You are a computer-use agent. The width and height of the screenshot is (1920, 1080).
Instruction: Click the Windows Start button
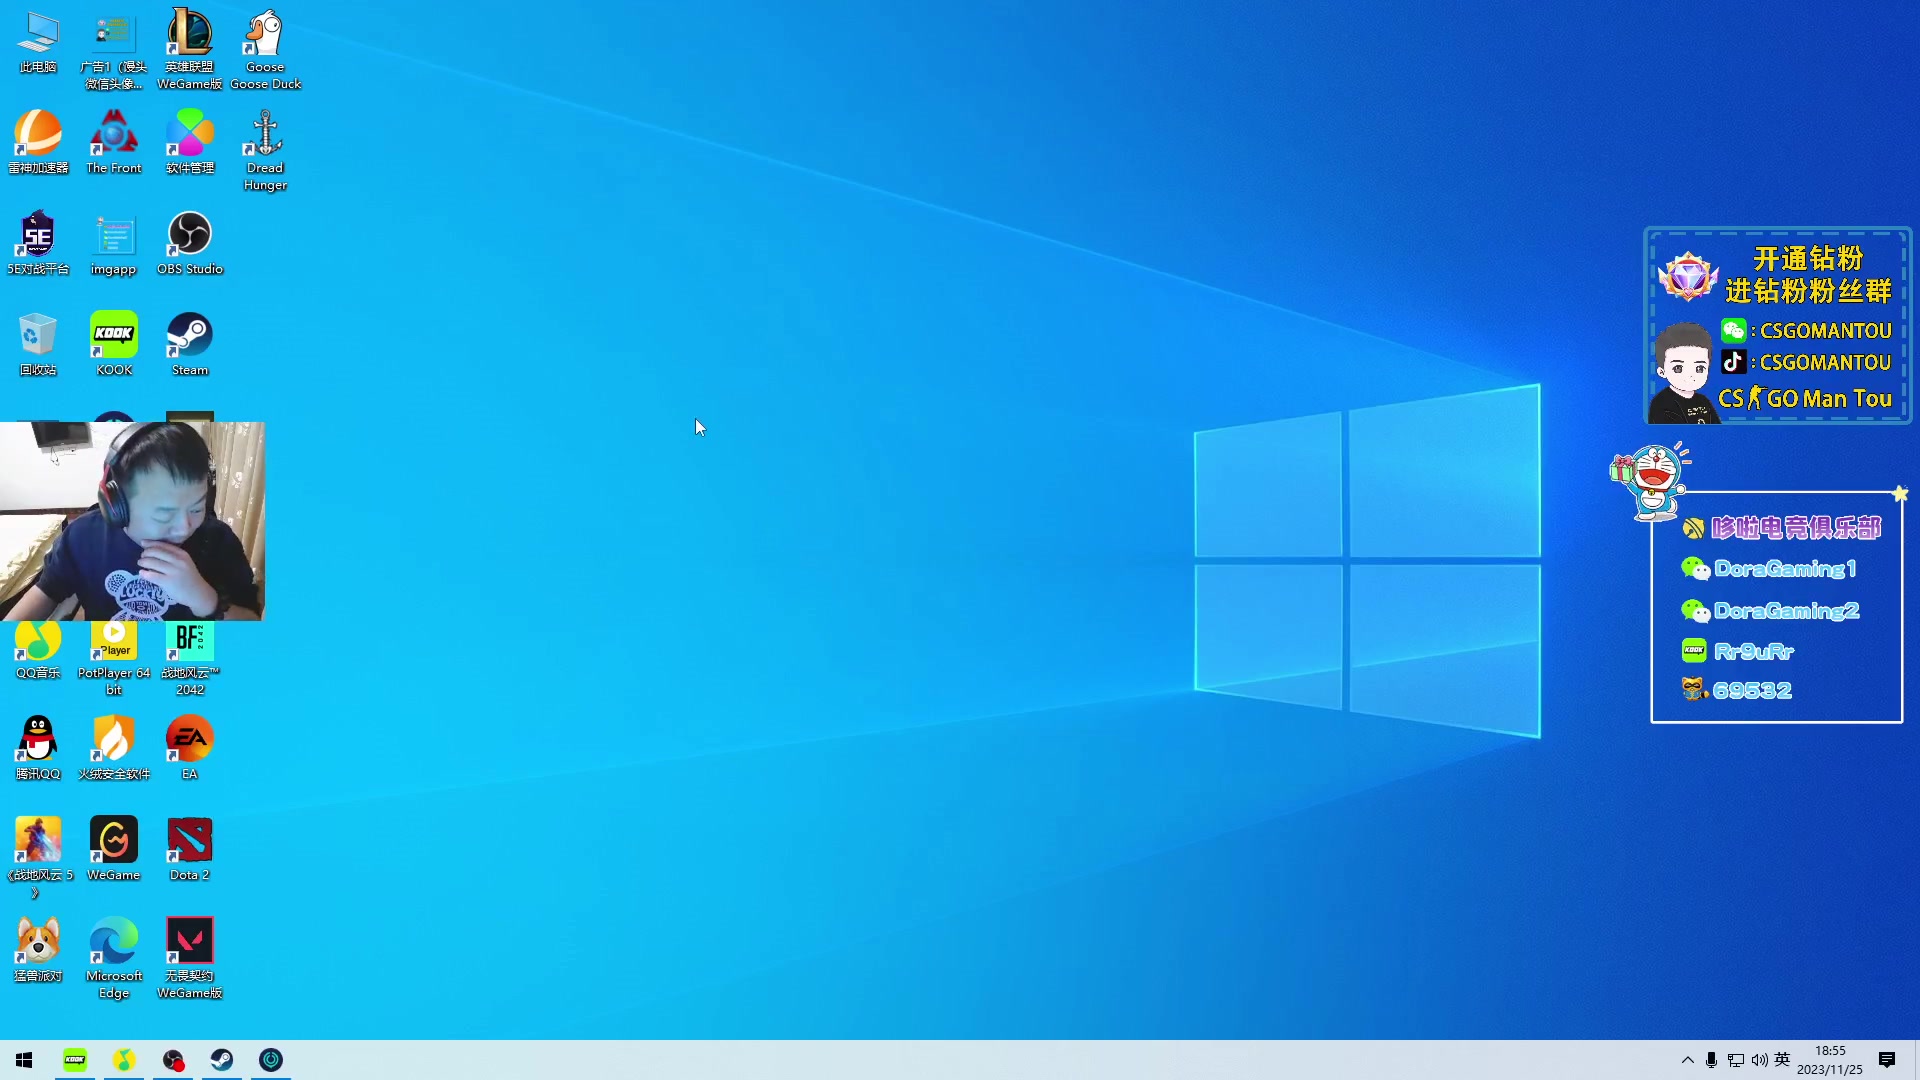[x=24, y=1060]
